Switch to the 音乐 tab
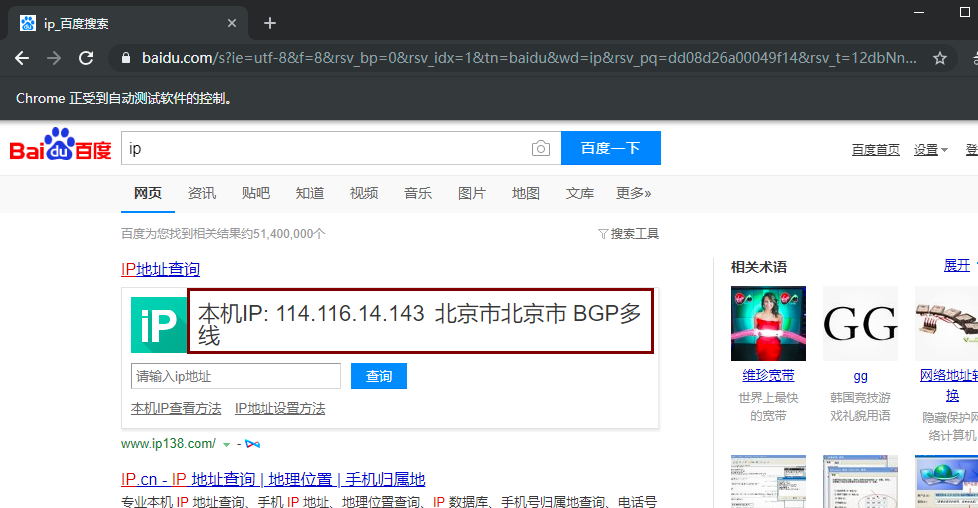The image size is (978, 508). [418, 193]
